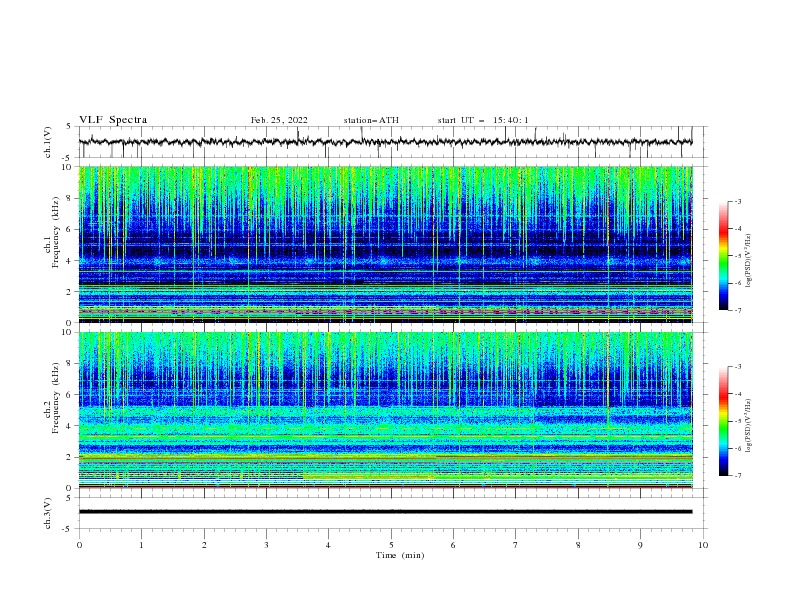Viewport: 792px width, 612px height.
Task: Click time axis tick label "3"
Action: (x=266, y=545)
